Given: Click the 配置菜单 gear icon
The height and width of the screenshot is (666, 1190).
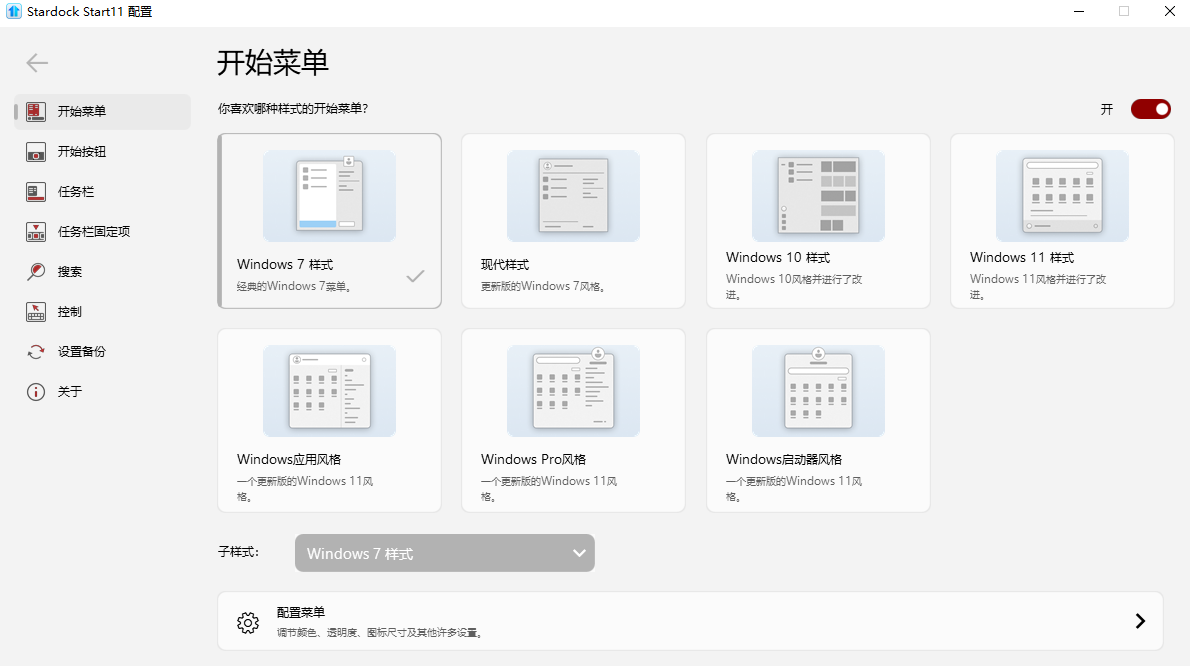Looking at the screenshot, I should 248,622.
